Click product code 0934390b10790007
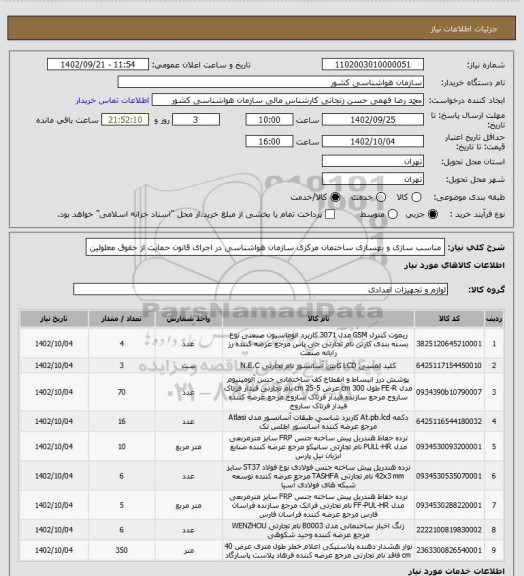The width and height of the screenshot is (524, 576). point(449,392)
